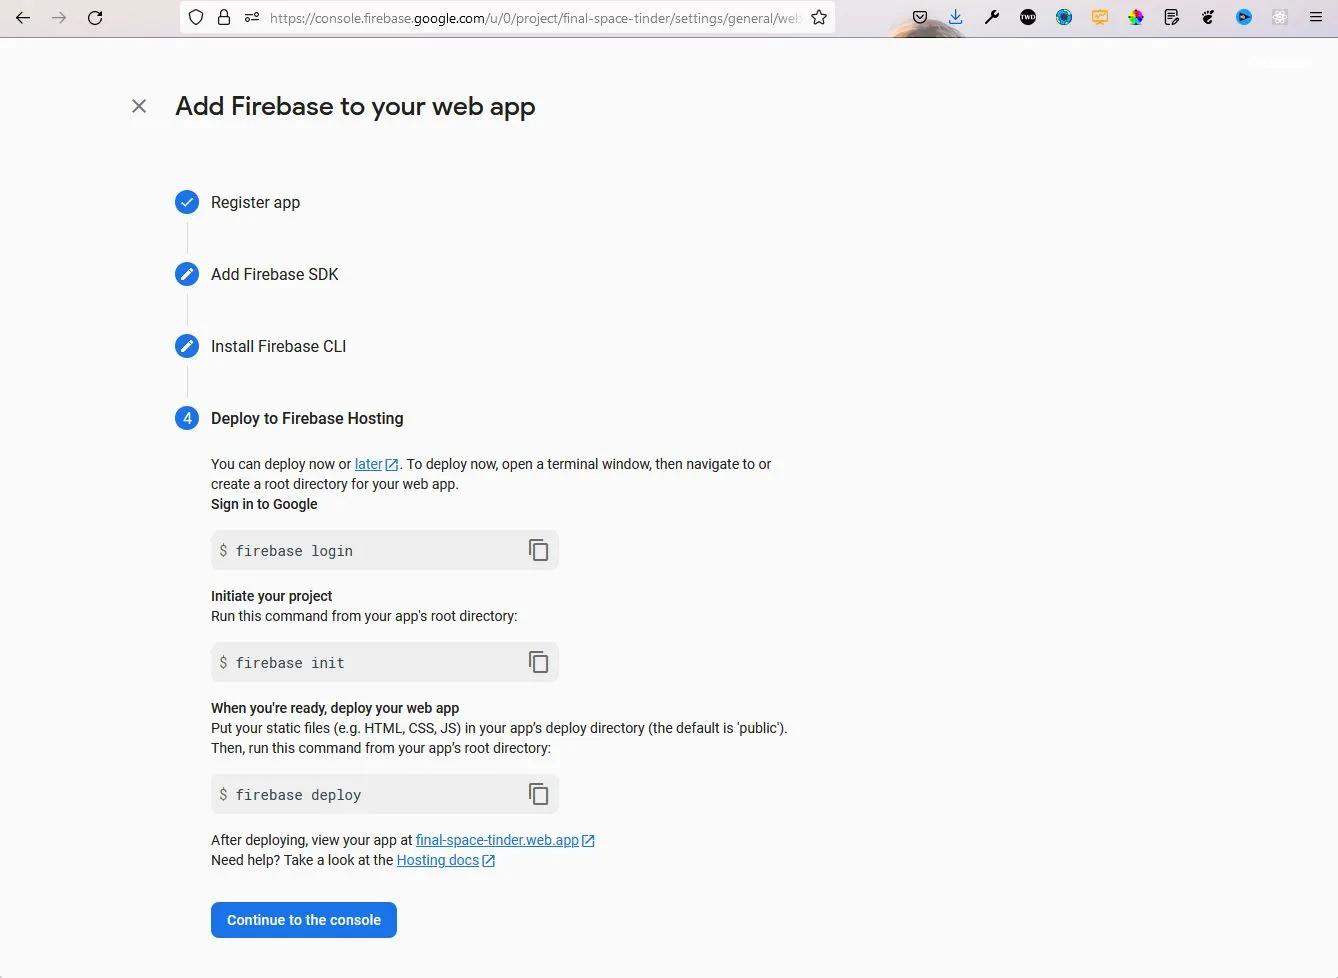1338x978 pixels.
Task: Click the site security padlock icon
Action: click(x=224, y=17)
